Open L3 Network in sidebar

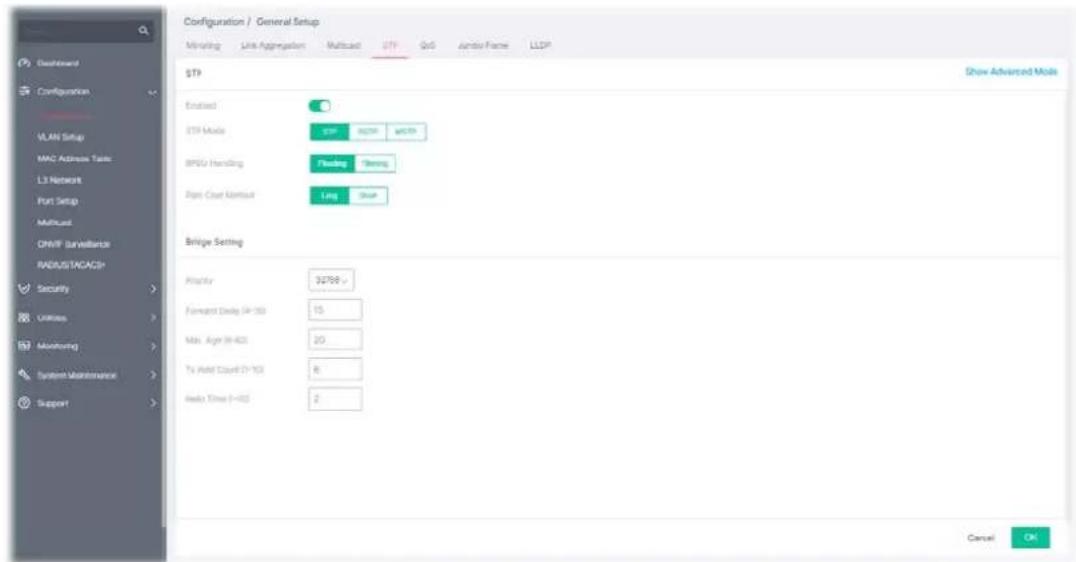[x=59, y=180]
